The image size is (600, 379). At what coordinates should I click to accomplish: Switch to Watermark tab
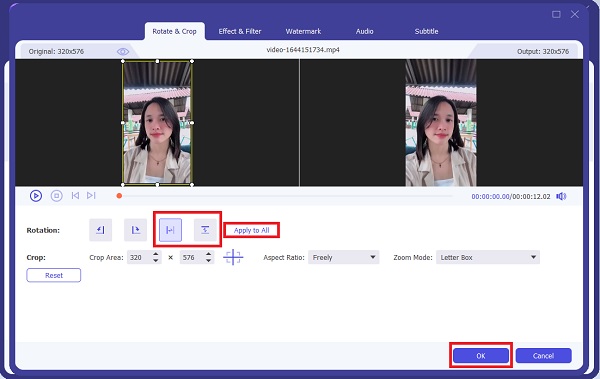[303, 31]
